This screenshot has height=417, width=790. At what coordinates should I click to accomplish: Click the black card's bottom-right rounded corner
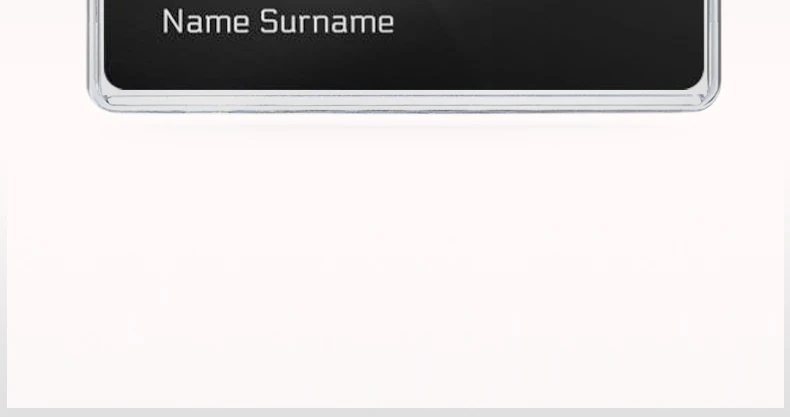696,83
